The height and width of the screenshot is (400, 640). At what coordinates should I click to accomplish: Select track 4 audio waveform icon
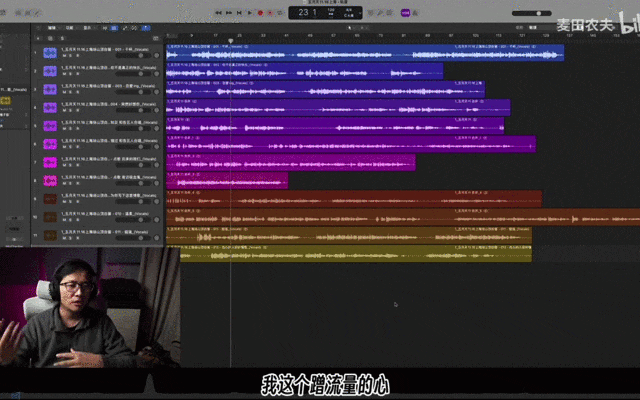coord(50,108)
